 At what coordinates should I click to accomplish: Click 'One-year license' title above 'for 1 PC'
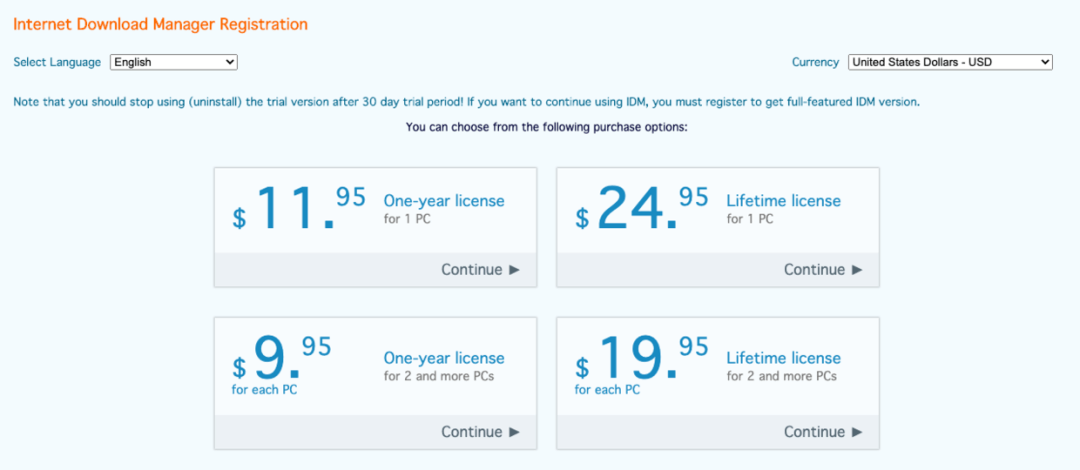(x=444, y=201)
